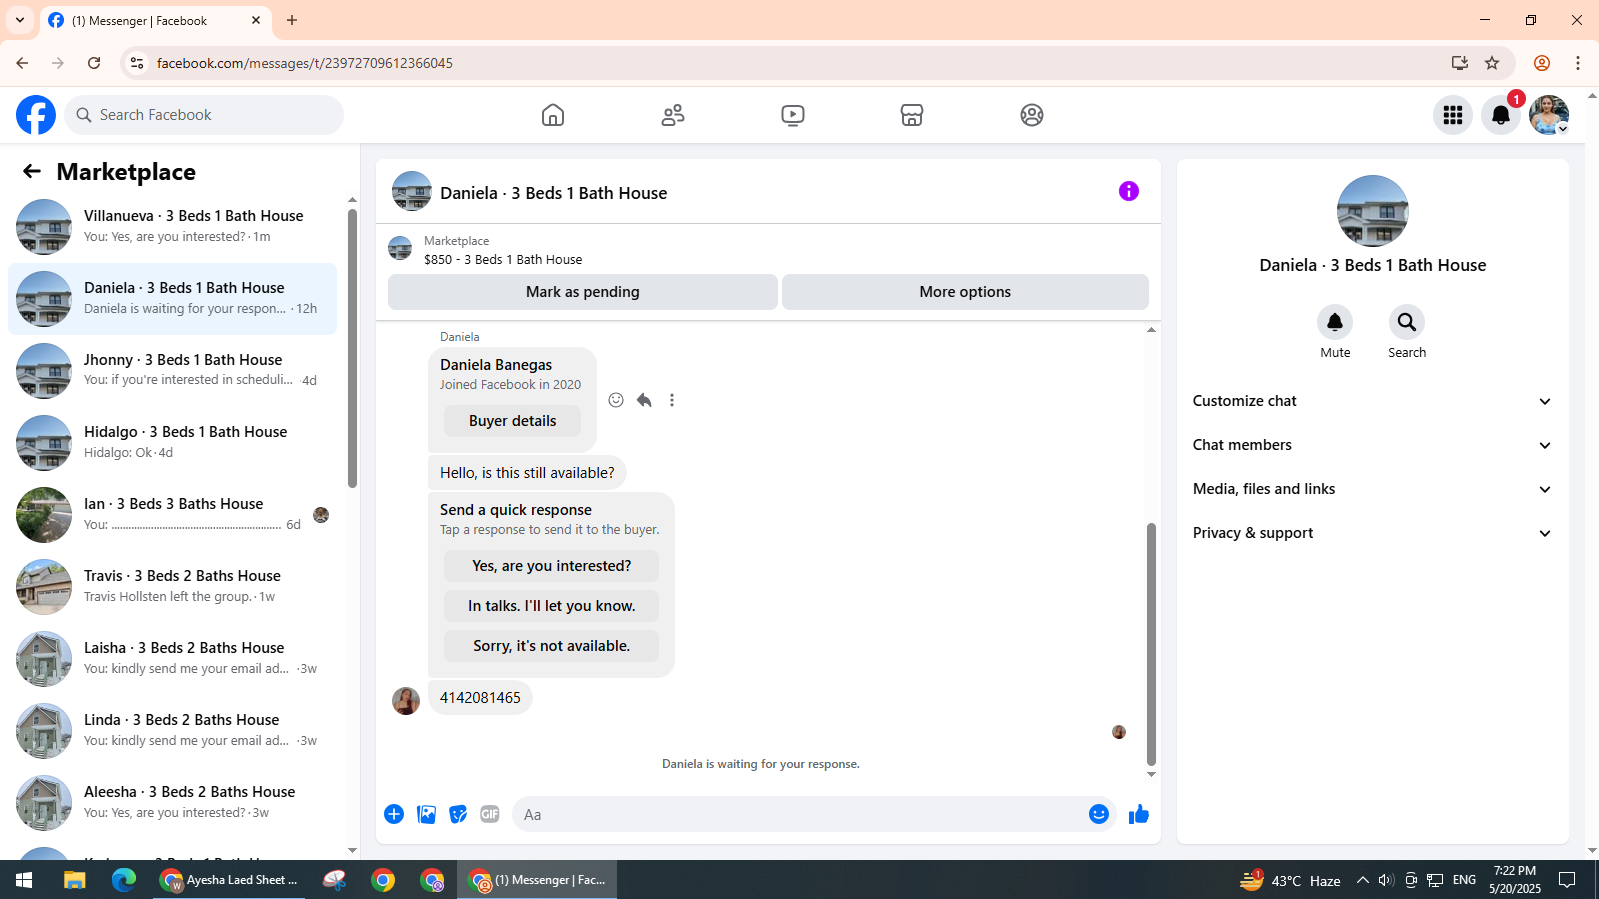This screenshot has height=899, width=1599.
Task: Reply to the Daniela Banegas message
Action: (x=644, y=400)
